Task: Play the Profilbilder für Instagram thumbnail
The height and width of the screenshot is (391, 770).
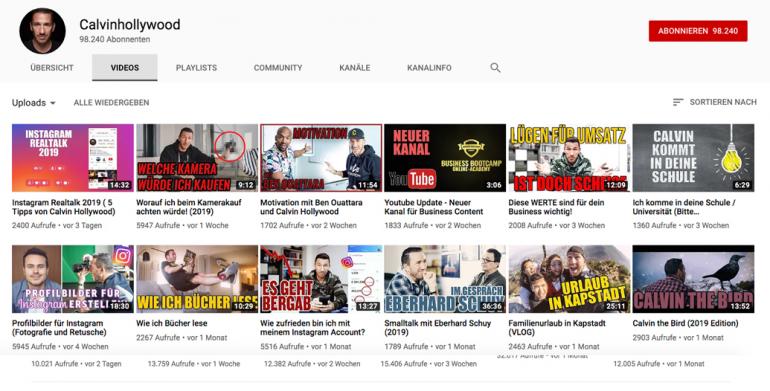Action: pos(73,279)
